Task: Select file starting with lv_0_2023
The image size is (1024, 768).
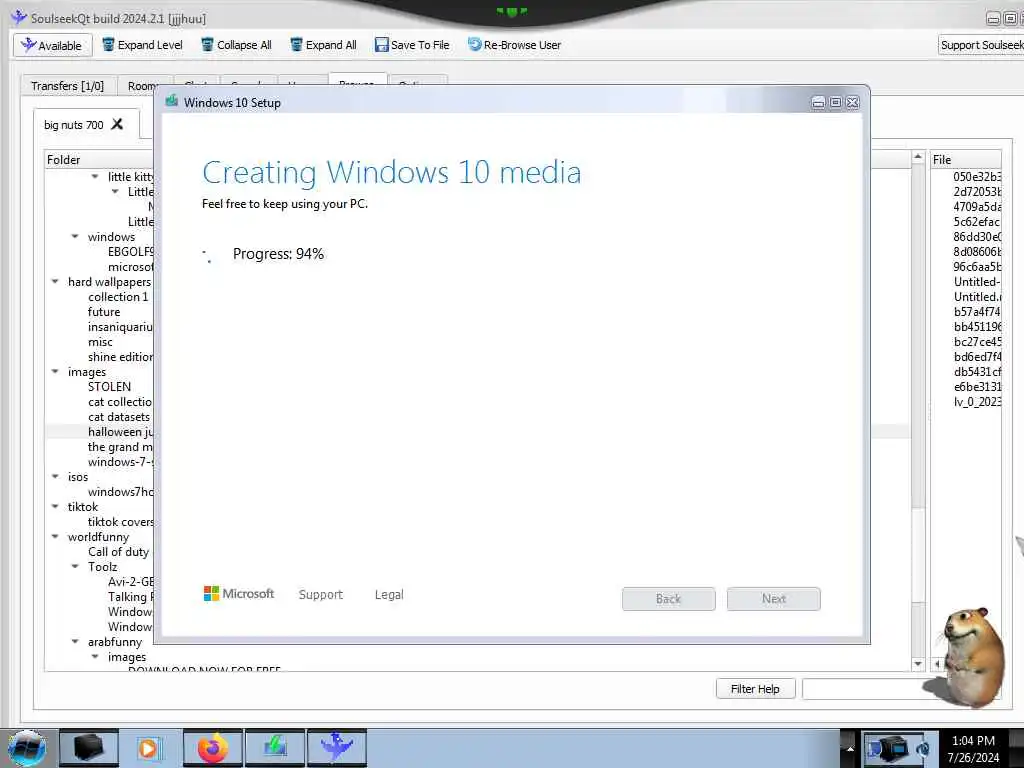Action: pos(977,402)
